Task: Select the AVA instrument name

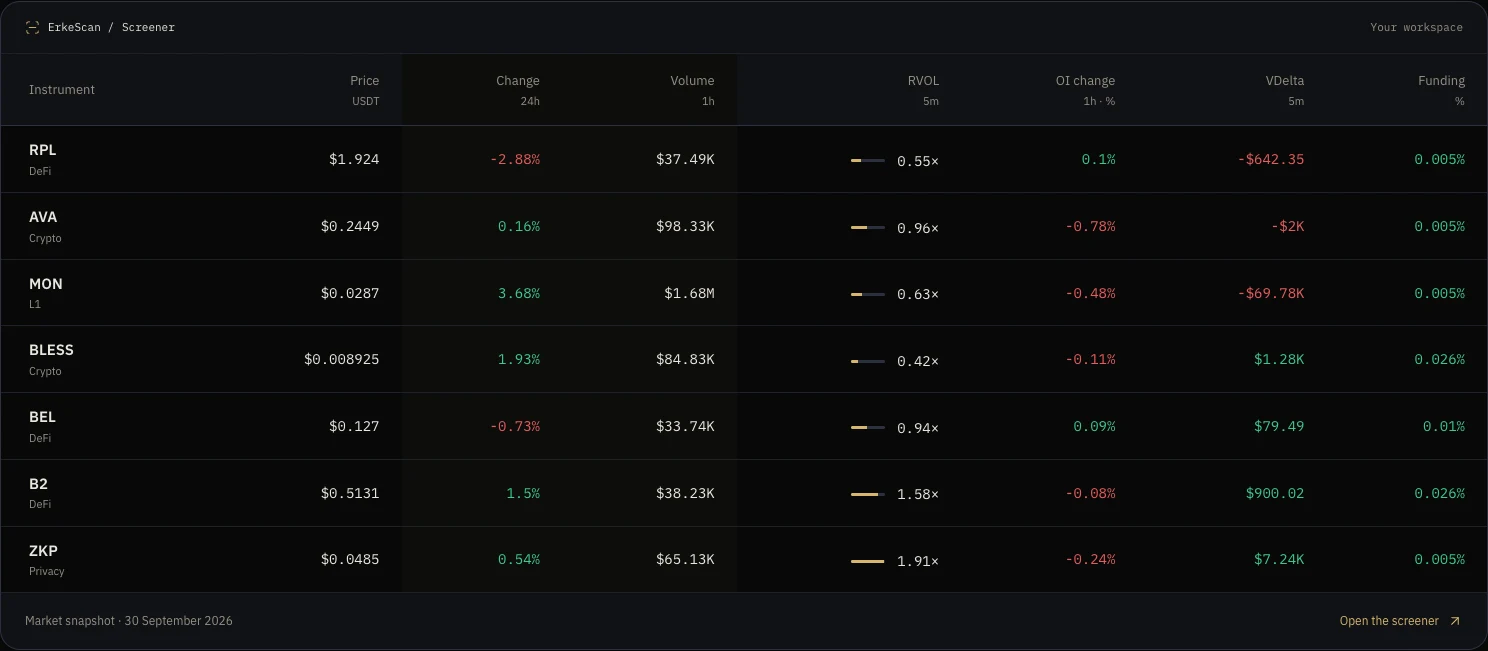Action: click(x=43, y=217)
